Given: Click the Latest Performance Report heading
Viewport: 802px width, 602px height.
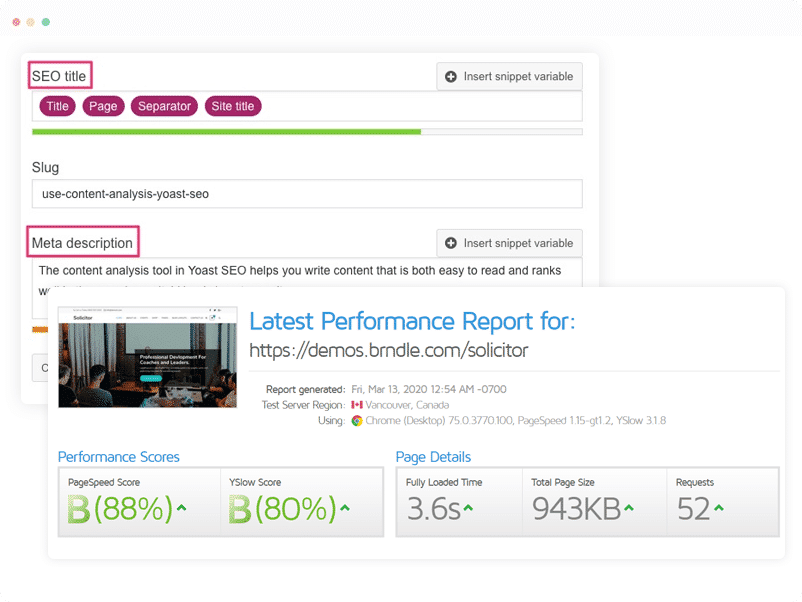Looking at the screenshot, I should click(412, 321).
